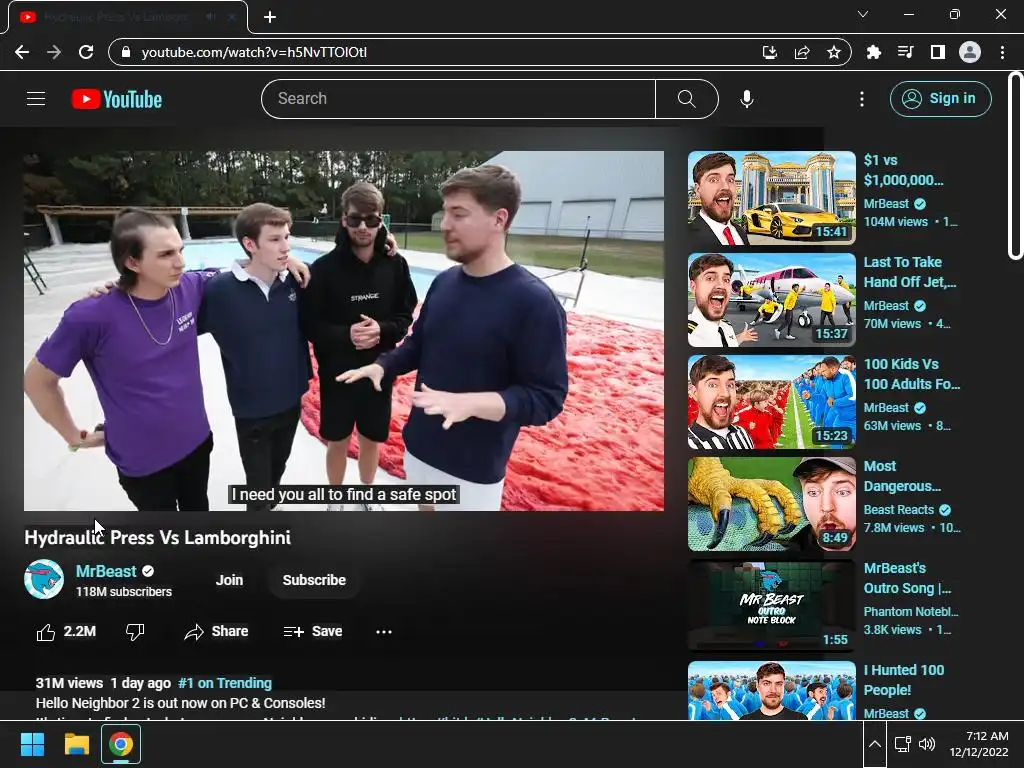Click Chrome icon in taskbar
The image size is (1024, 768).
[121, 744]
